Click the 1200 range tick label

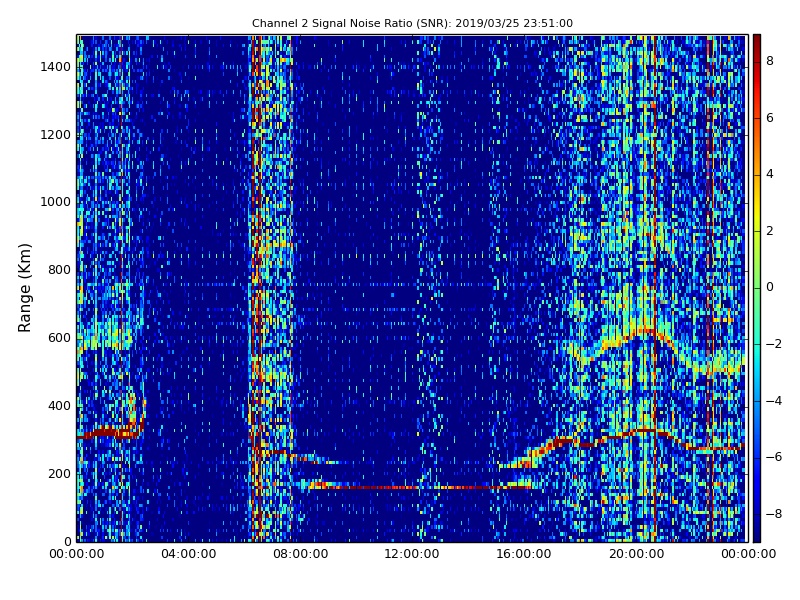56,135
